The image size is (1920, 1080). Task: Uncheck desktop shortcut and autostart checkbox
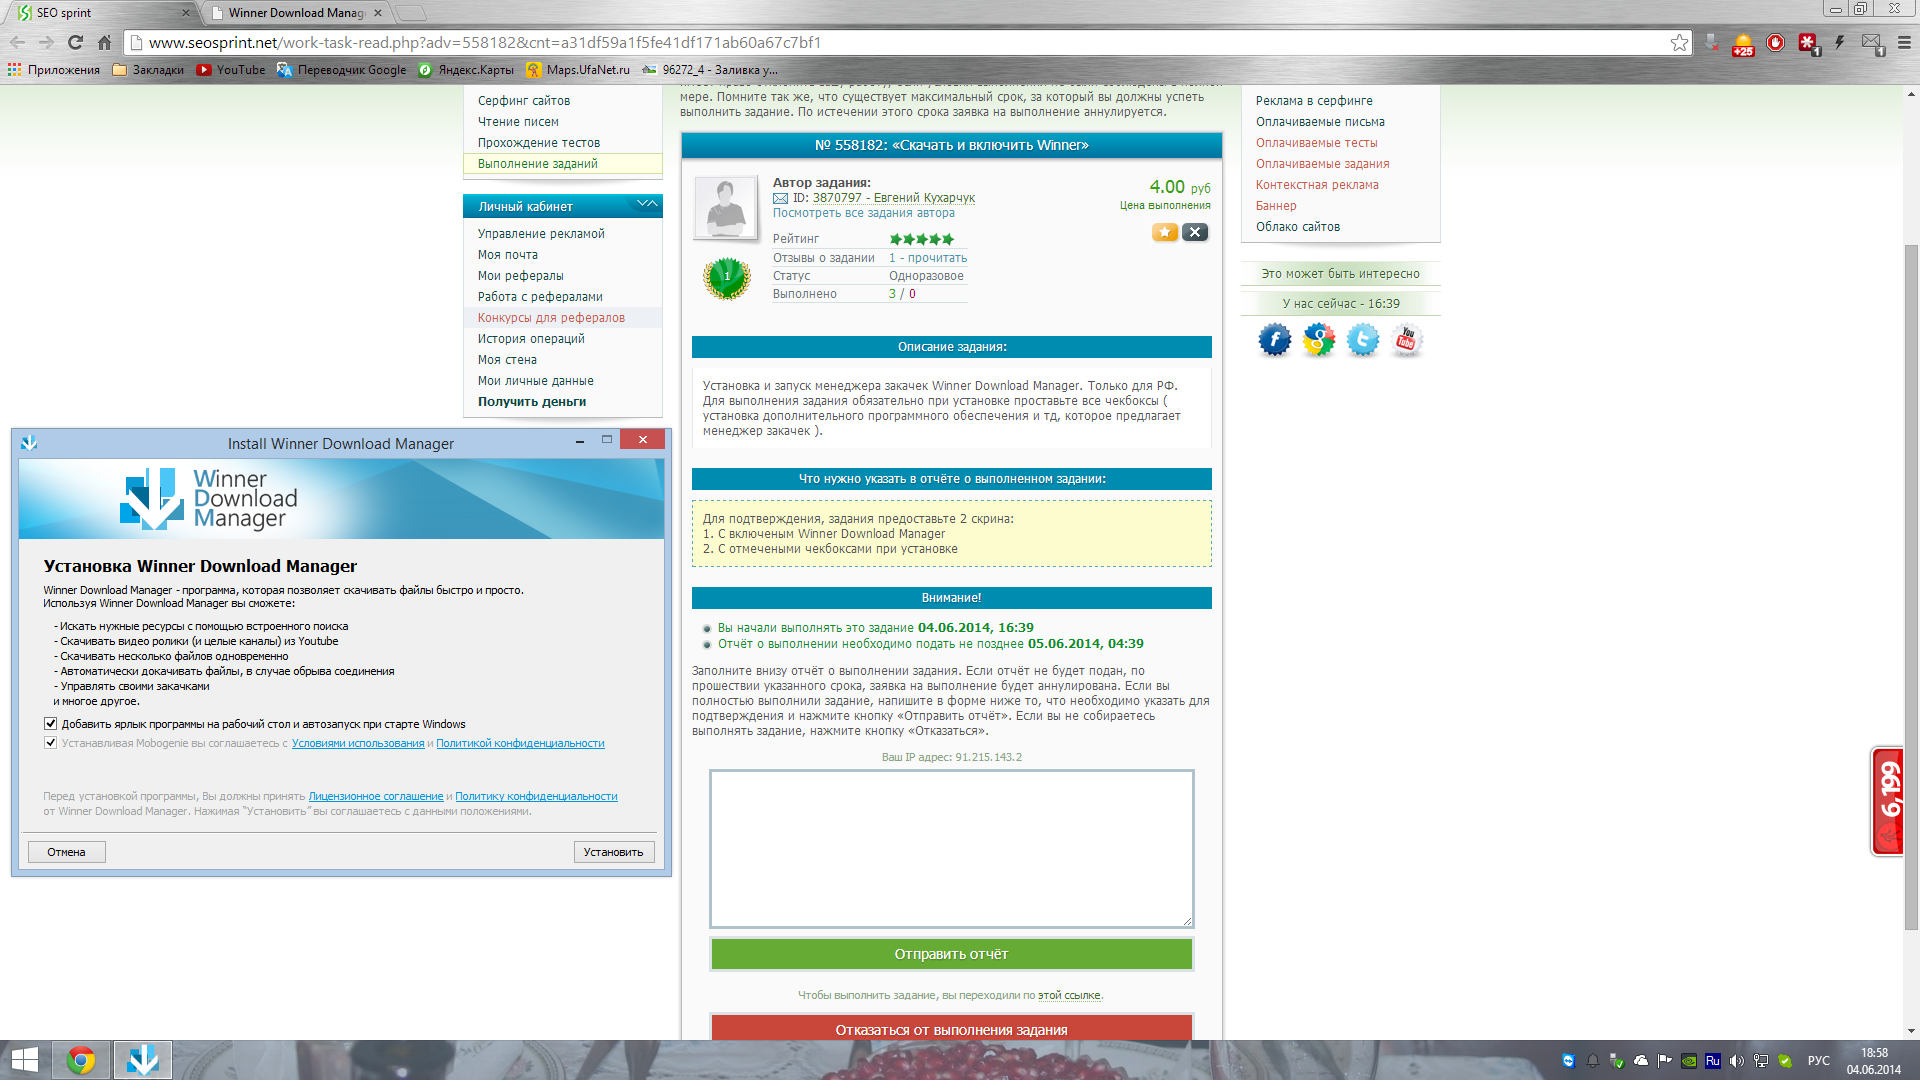pyautogui.click(x=50, y=723)
